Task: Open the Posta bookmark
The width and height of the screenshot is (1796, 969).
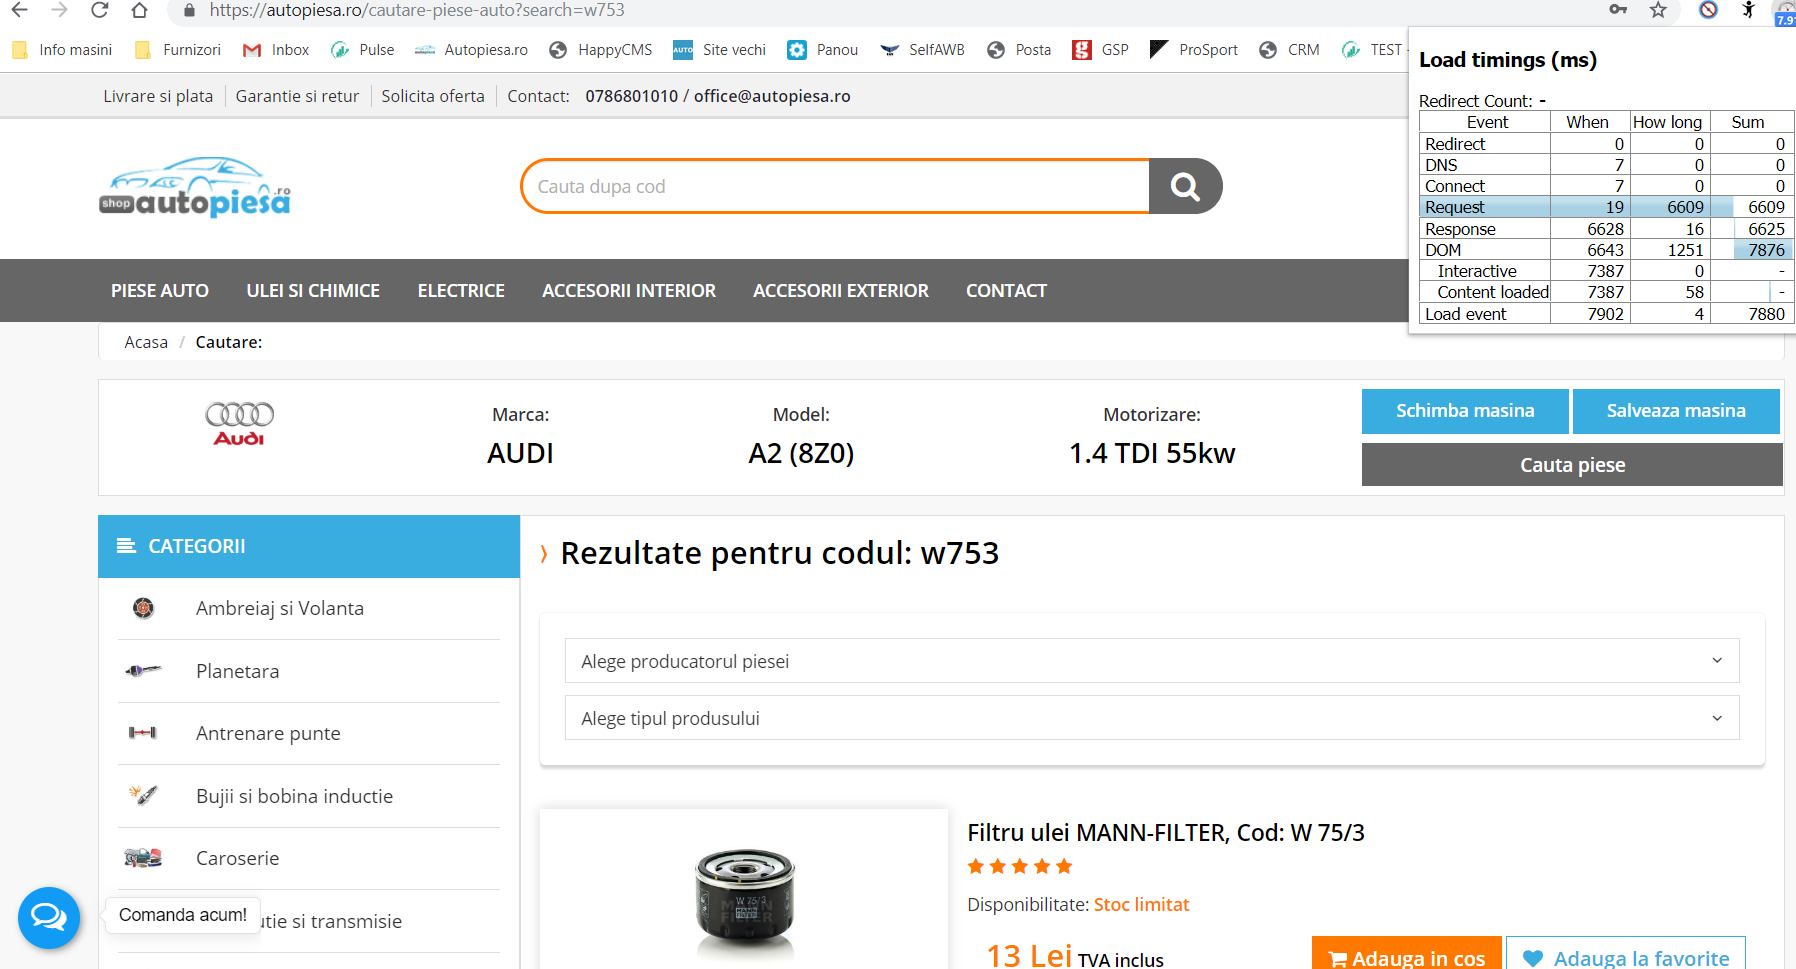Action: tap(1019, 50)
